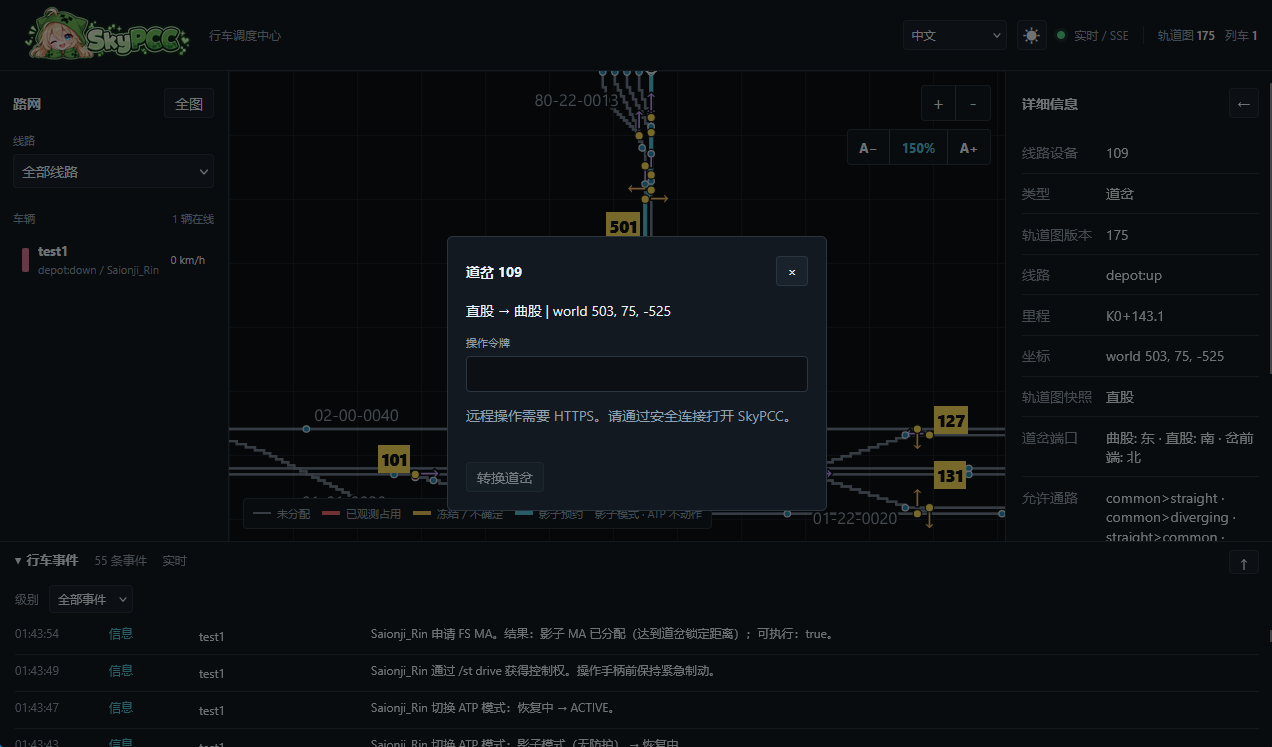The image size is (1272, 747).
Task: Click the 操作令牌 token input field
Action: [637, 374]
